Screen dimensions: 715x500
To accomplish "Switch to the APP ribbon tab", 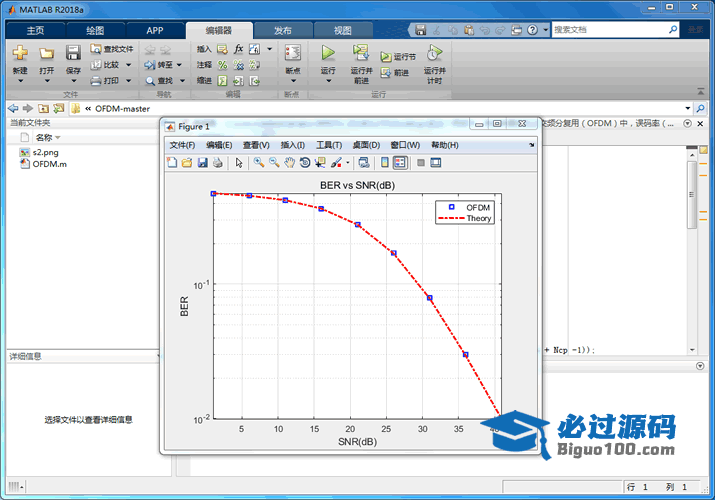I will click(155, 31).
